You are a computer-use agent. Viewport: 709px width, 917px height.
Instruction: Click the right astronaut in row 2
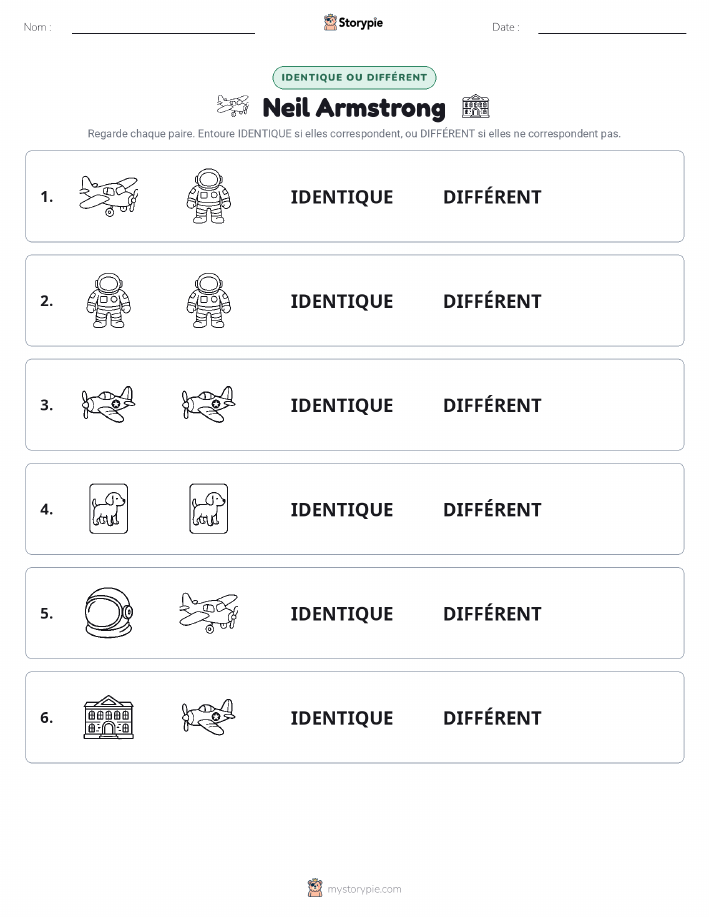(209, 300)
